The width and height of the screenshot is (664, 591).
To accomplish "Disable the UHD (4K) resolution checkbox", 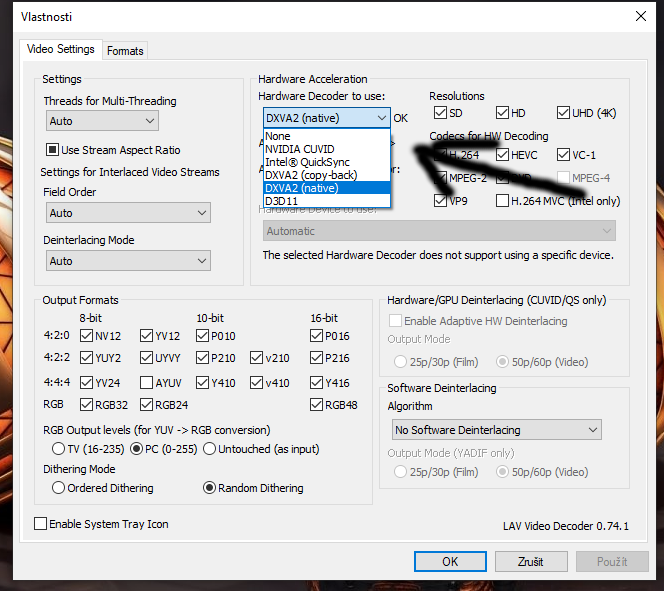I will pos(564,113).
